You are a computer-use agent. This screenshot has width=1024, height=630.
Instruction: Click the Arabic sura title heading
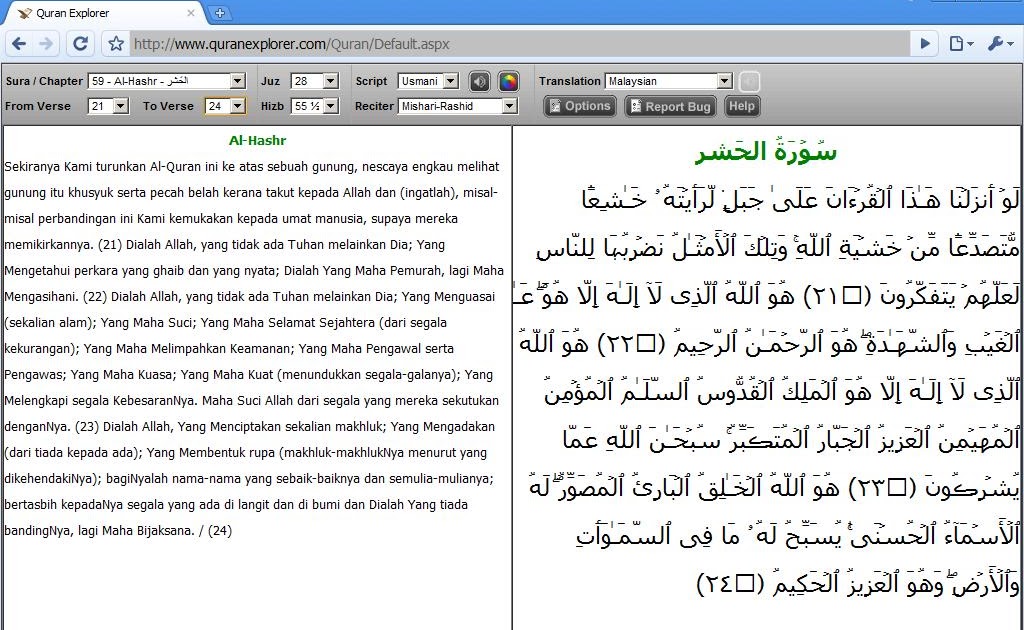(x=765, y=151)
